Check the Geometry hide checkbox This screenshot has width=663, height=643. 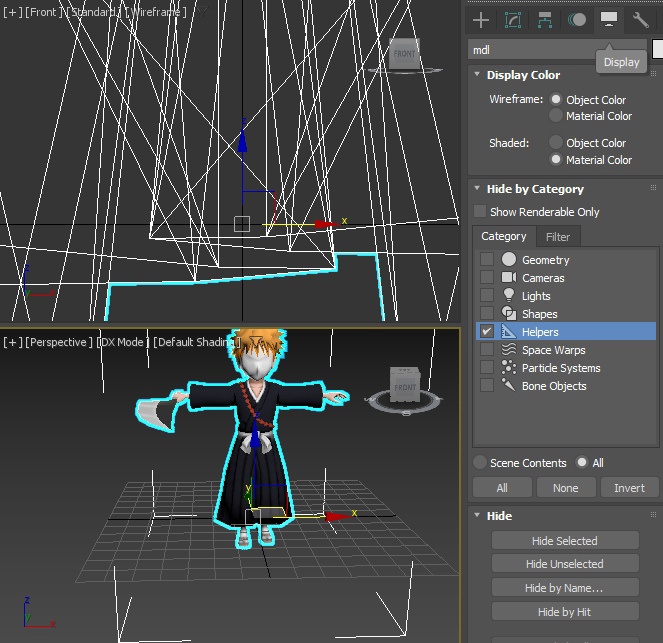click(487, 259)
